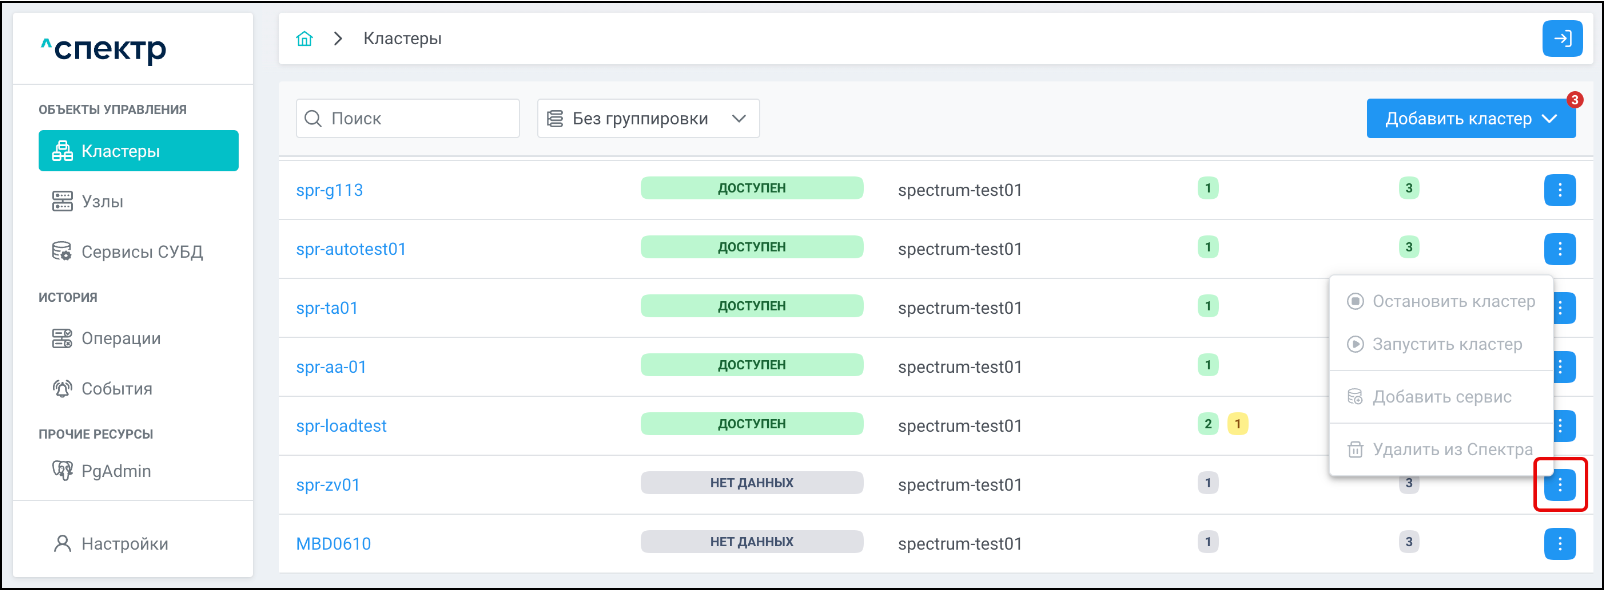1604x590 pixels.
Task: Select Удалить из Спектра menu entry
Action: point(1451,450)
